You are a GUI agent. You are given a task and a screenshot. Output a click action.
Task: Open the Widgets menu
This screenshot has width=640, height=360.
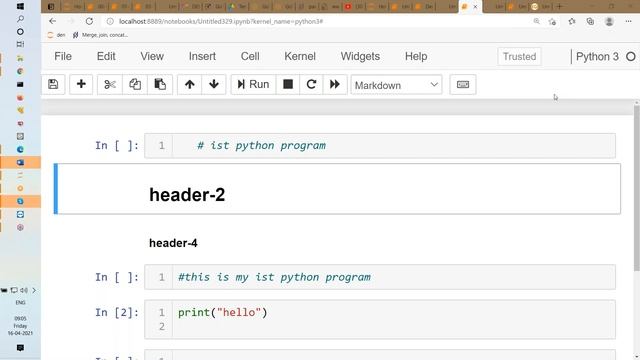coord(360,56)
